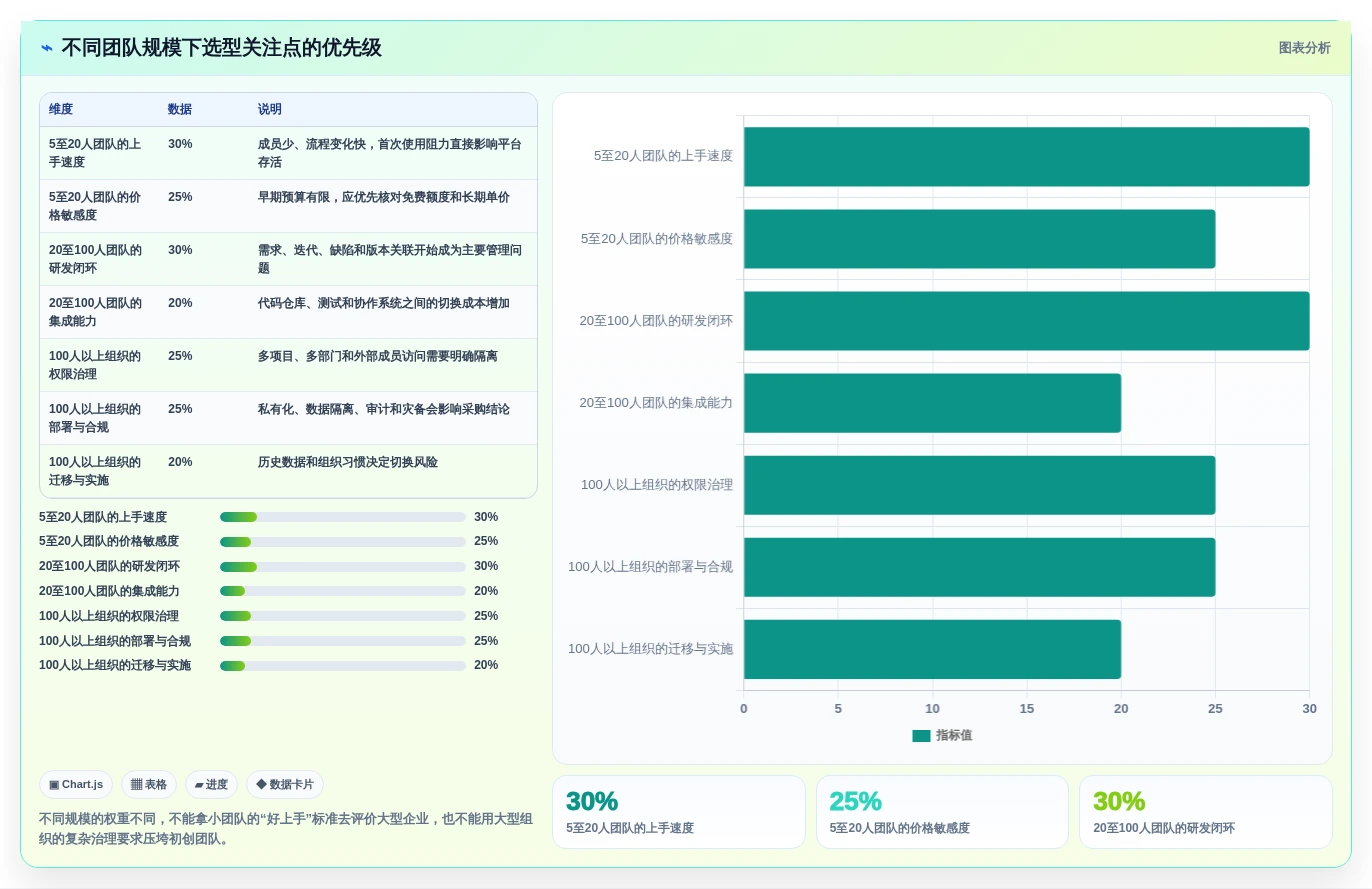
Task: Select table row 20至100人团队的集成能力
Action: pos(288,312)
